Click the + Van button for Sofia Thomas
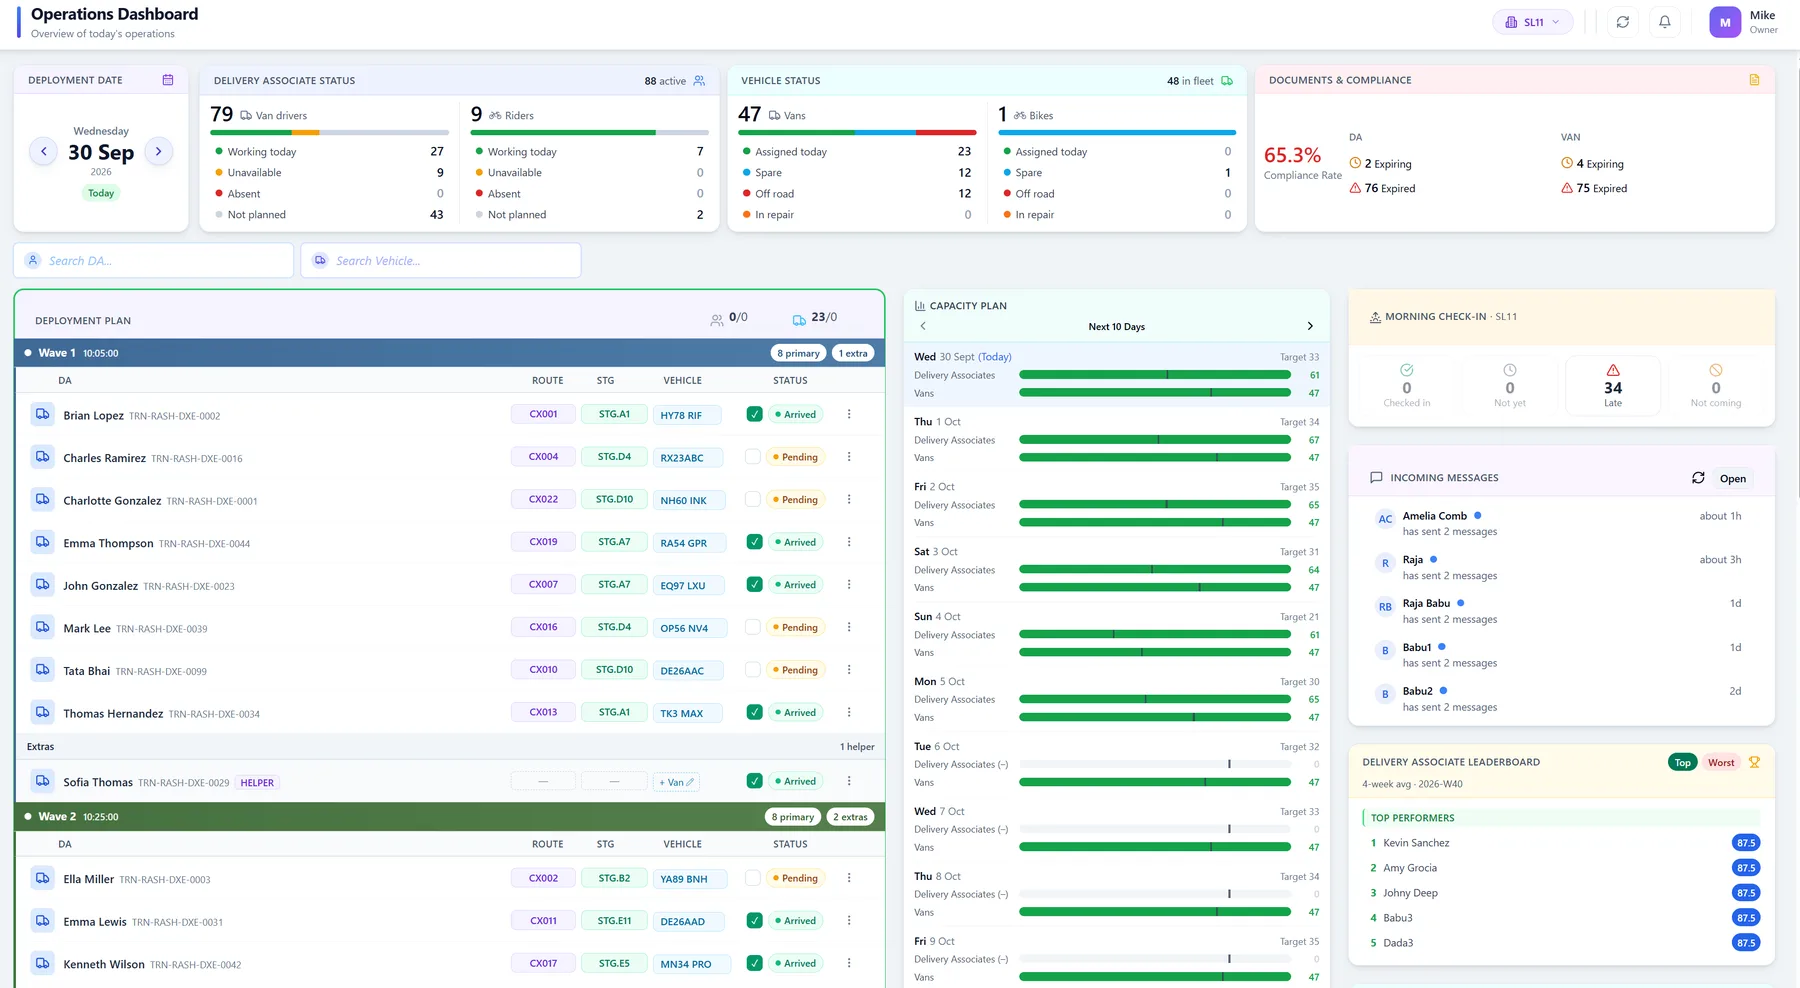This screenshot has width=1800, height=988. pos(677,782)
